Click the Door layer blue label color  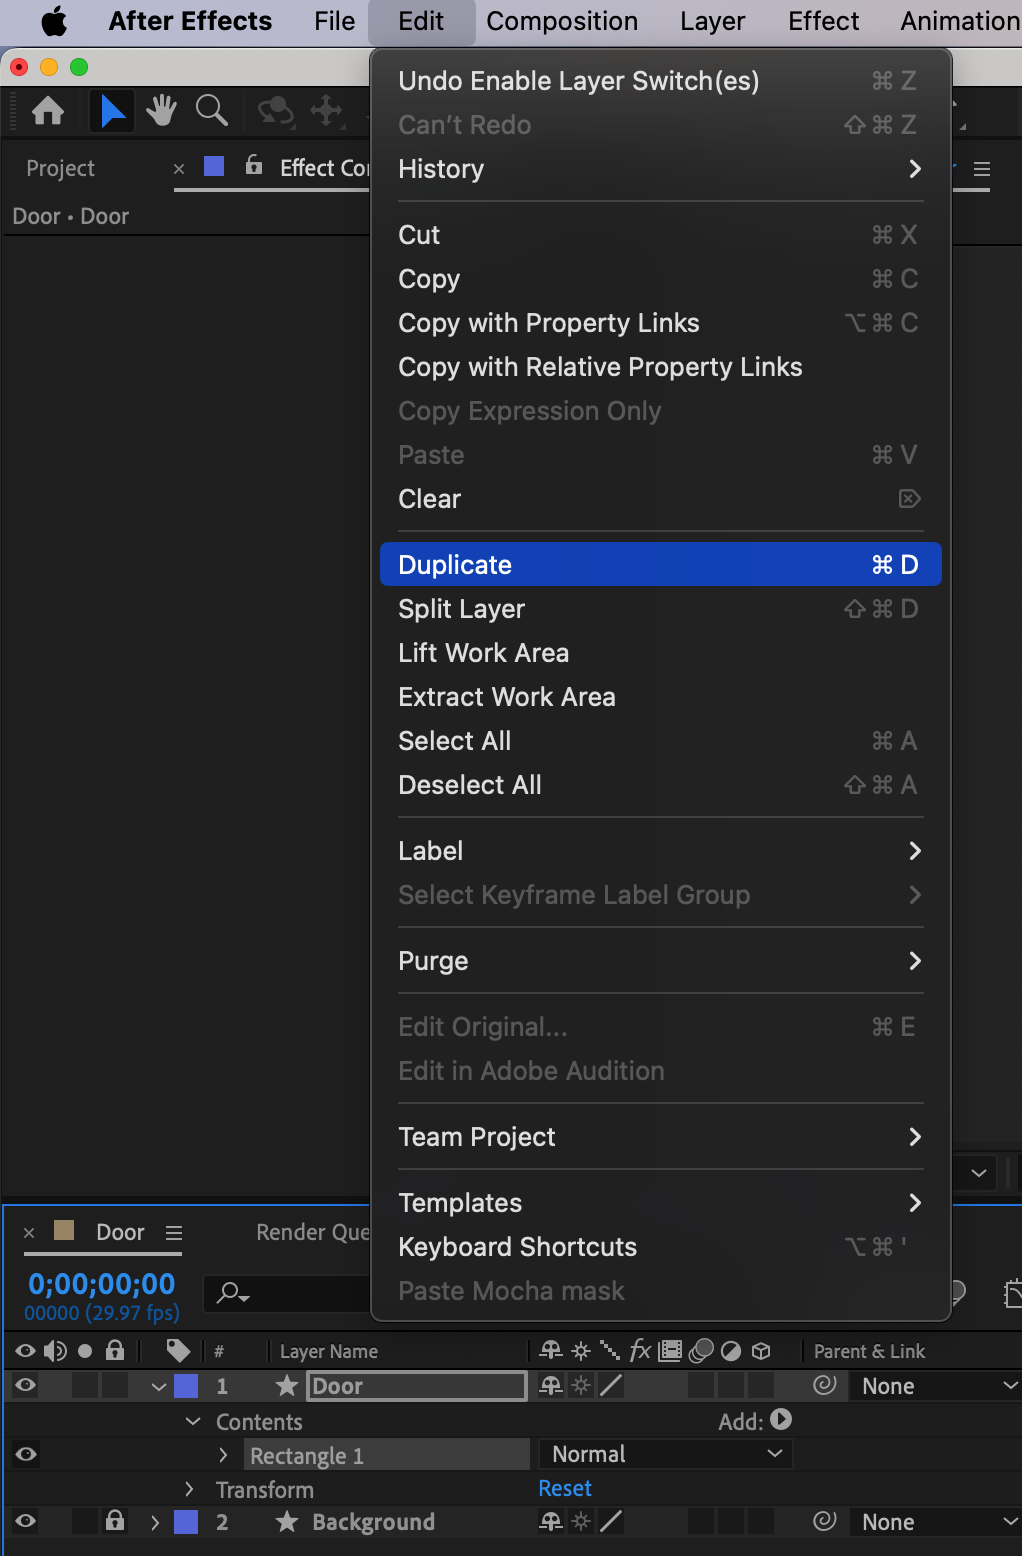[186, 1386]
